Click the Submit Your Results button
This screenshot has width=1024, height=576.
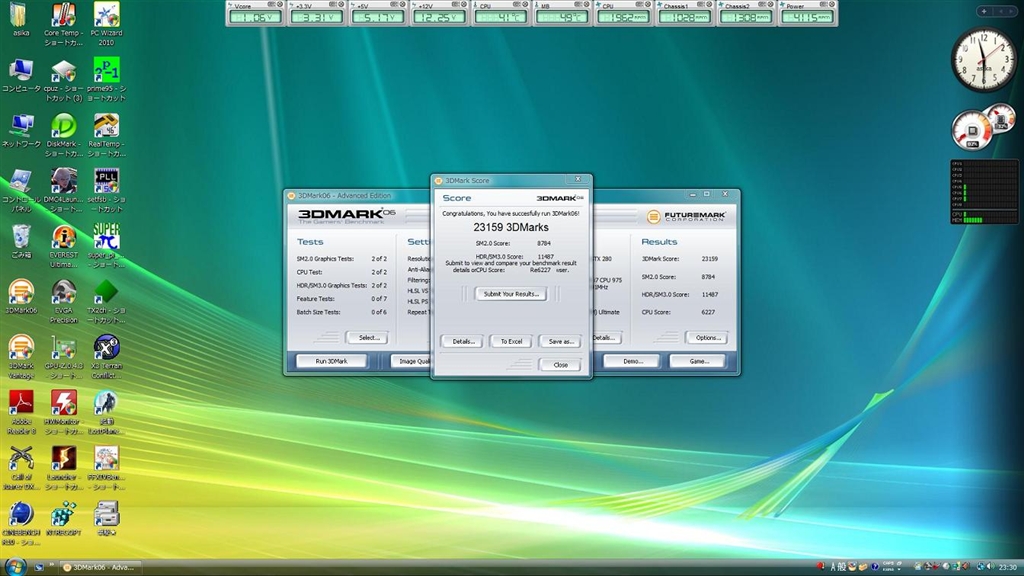click(x=511, y=294)
